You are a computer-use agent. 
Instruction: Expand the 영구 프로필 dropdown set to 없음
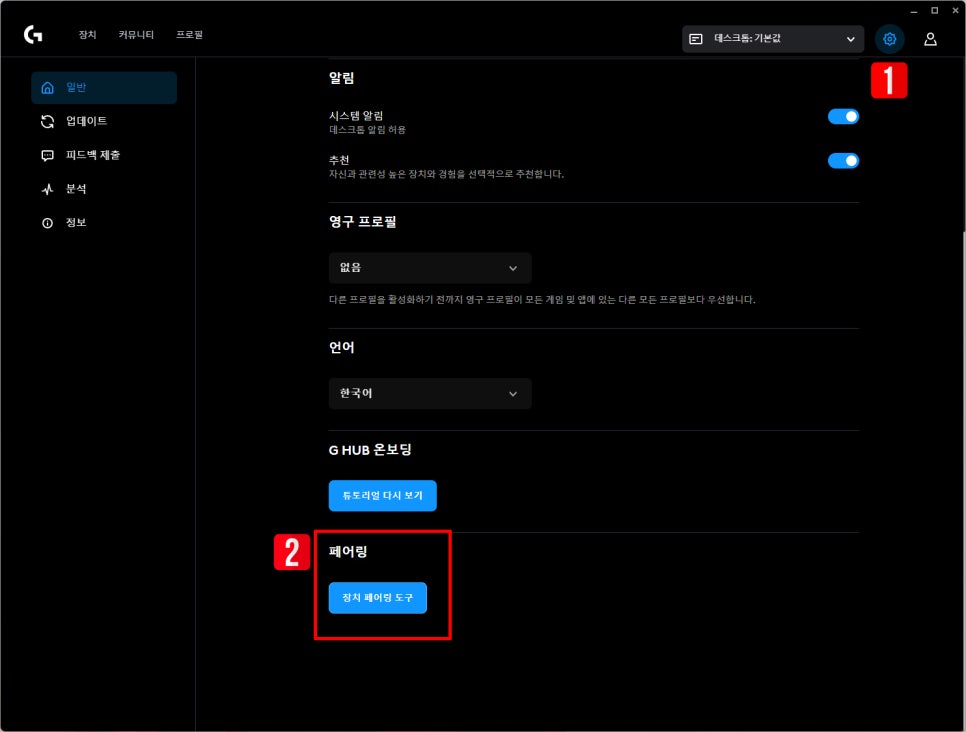click(x=430, y=268)
